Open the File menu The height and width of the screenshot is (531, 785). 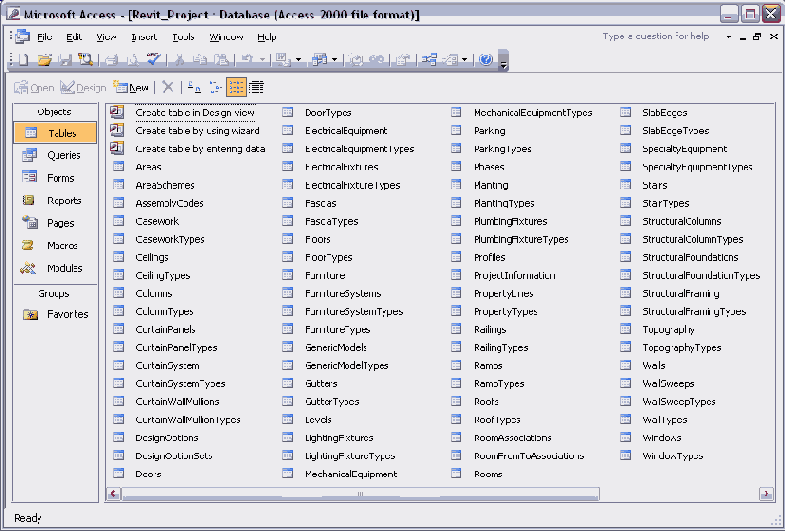45,37
